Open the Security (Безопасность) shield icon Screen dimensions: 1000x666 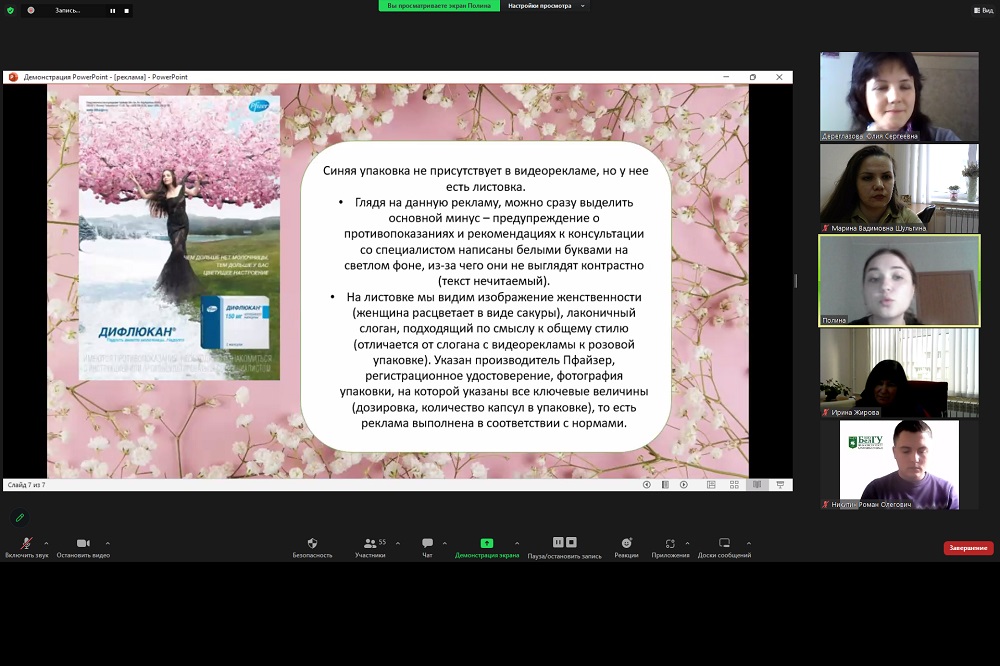[312, 543]
